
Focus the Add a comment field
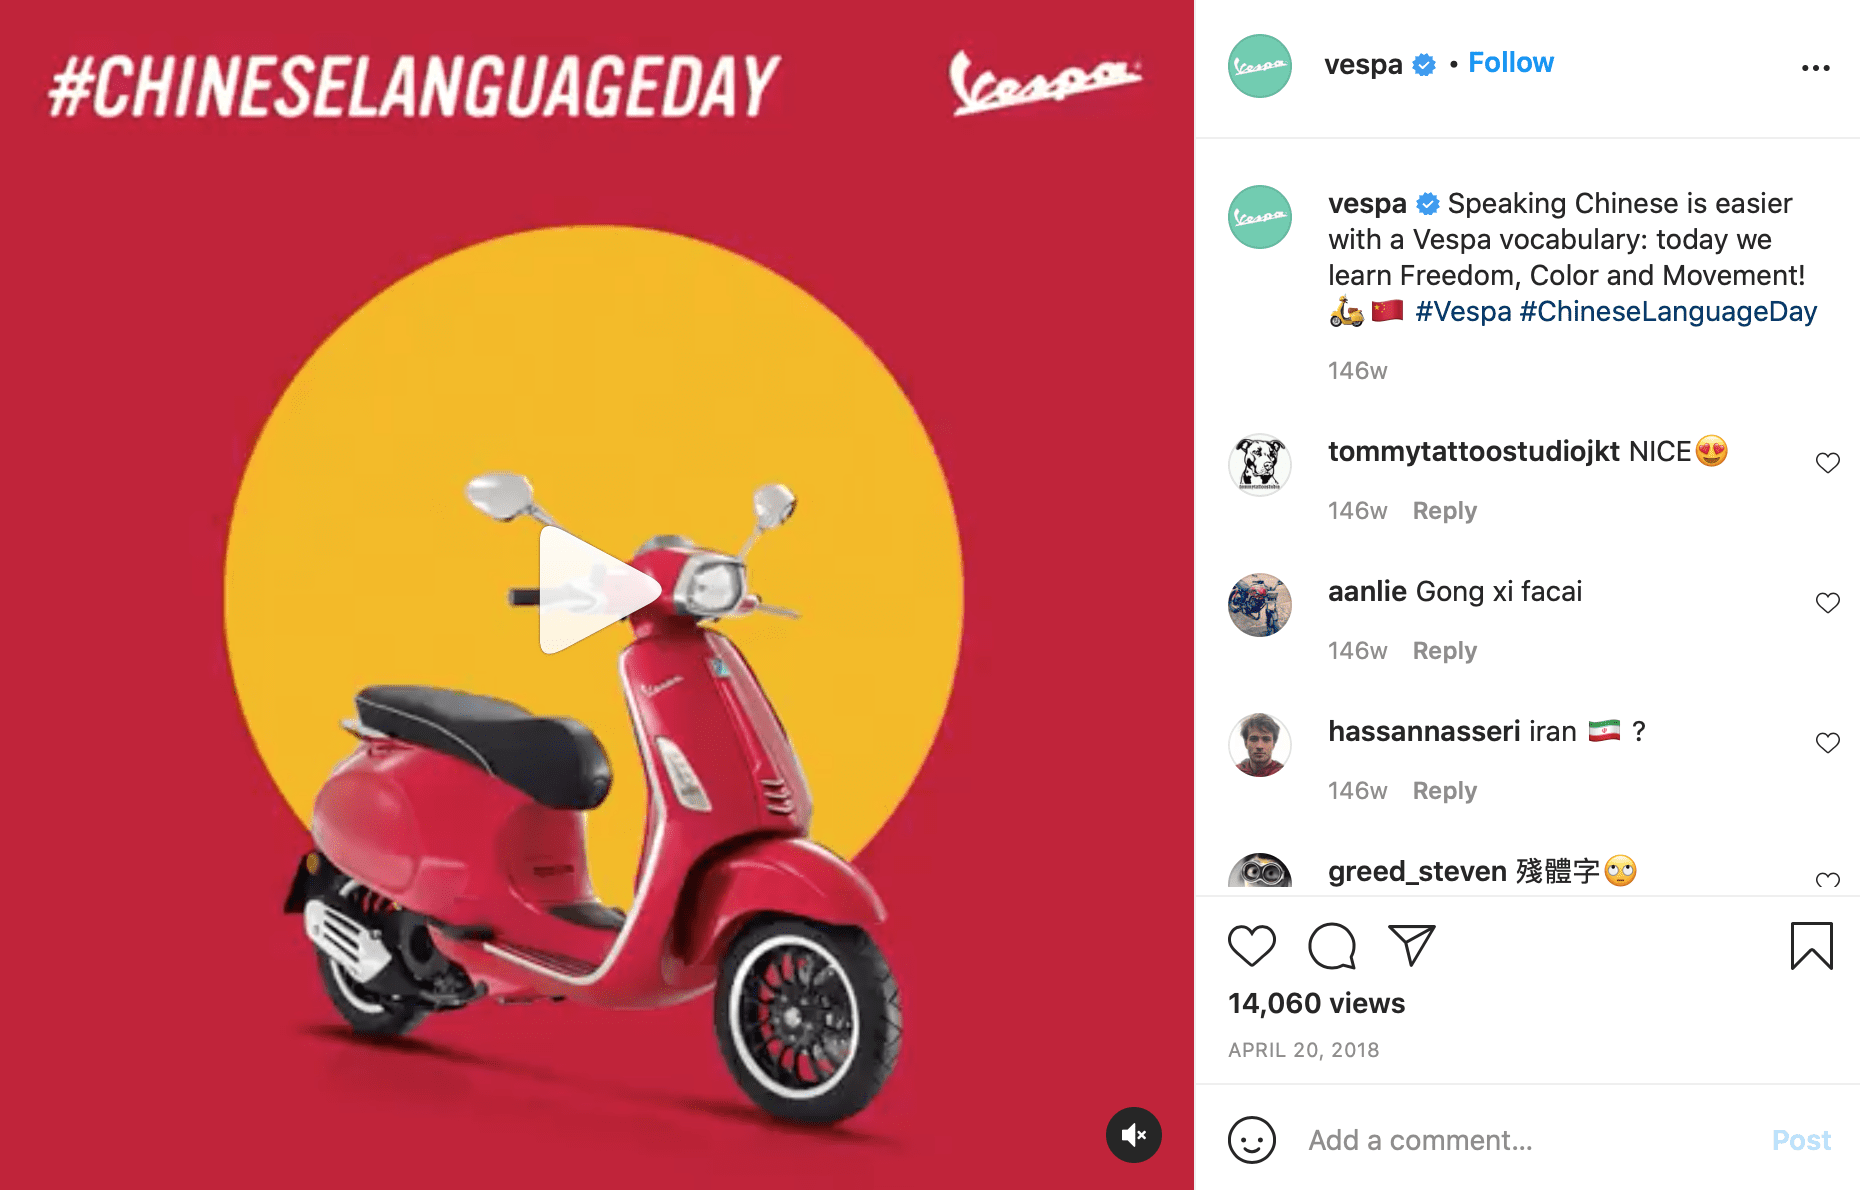point(1530,1140)
